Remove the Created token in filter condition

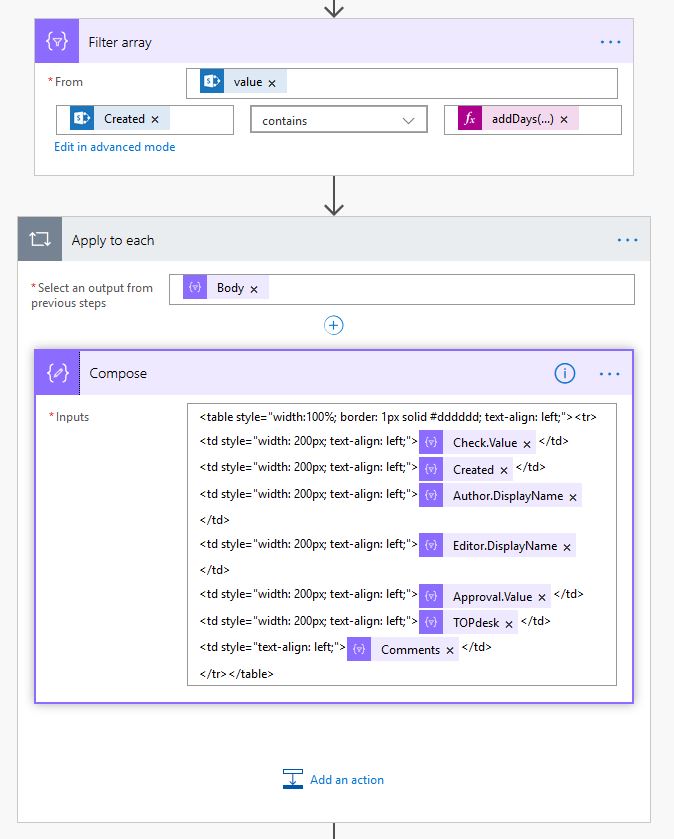155,119
